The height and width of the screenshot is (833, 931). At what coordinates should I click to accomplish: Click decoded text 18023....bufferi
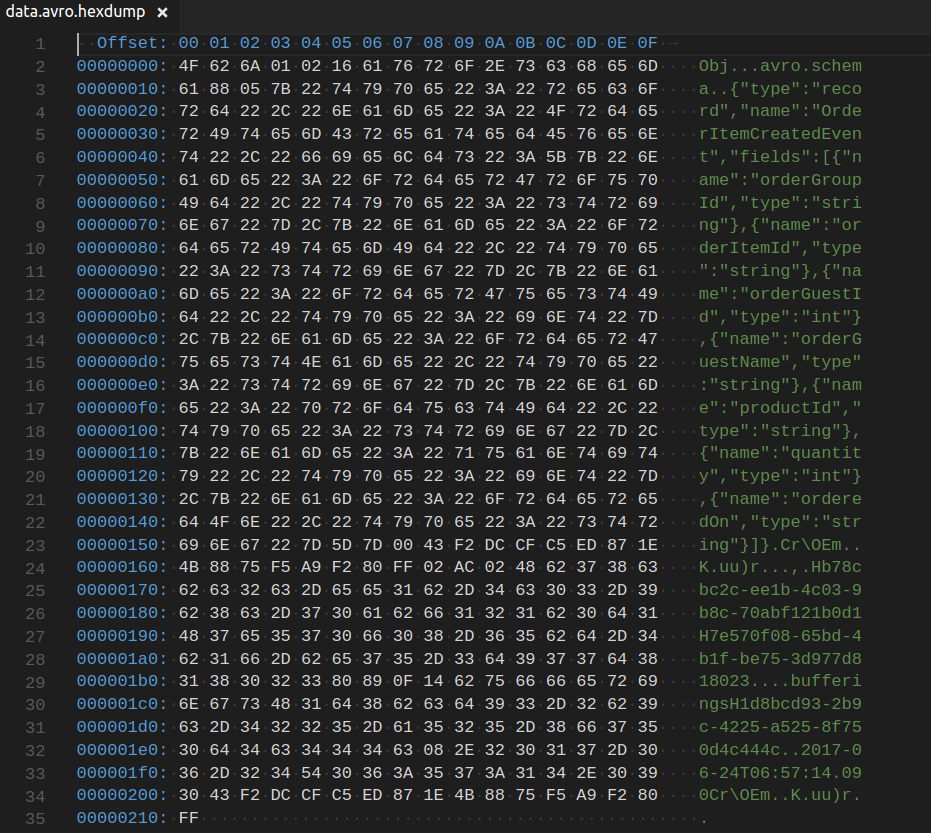tap(780, 682)
